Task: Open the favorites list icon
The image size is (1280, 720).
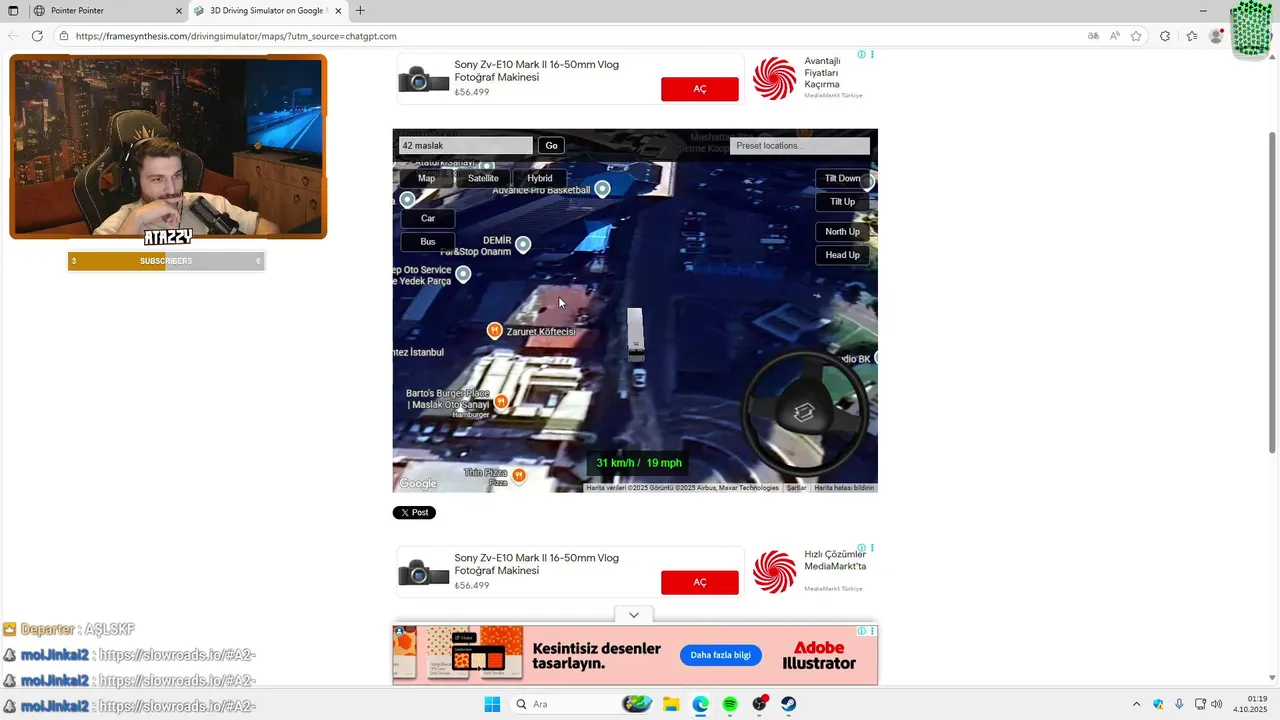Action: (1192, 36)
